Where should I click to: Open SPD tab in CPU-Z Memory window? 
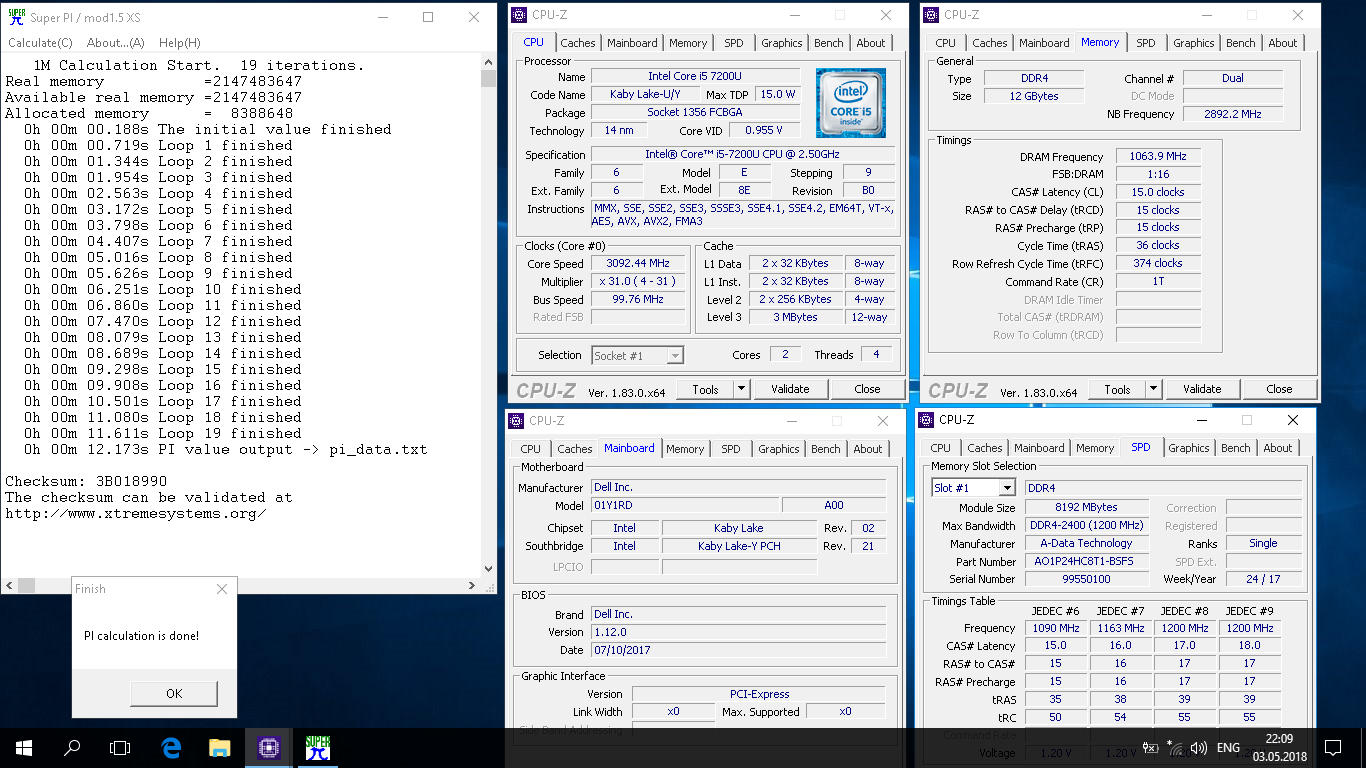coord(1146,43)
